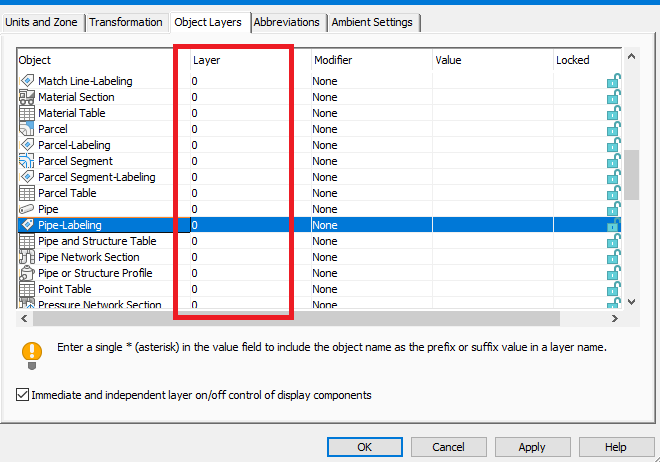Click the Parcel Table grid icon
Screen dimensions: 660x462
click(x=27, y=193)
